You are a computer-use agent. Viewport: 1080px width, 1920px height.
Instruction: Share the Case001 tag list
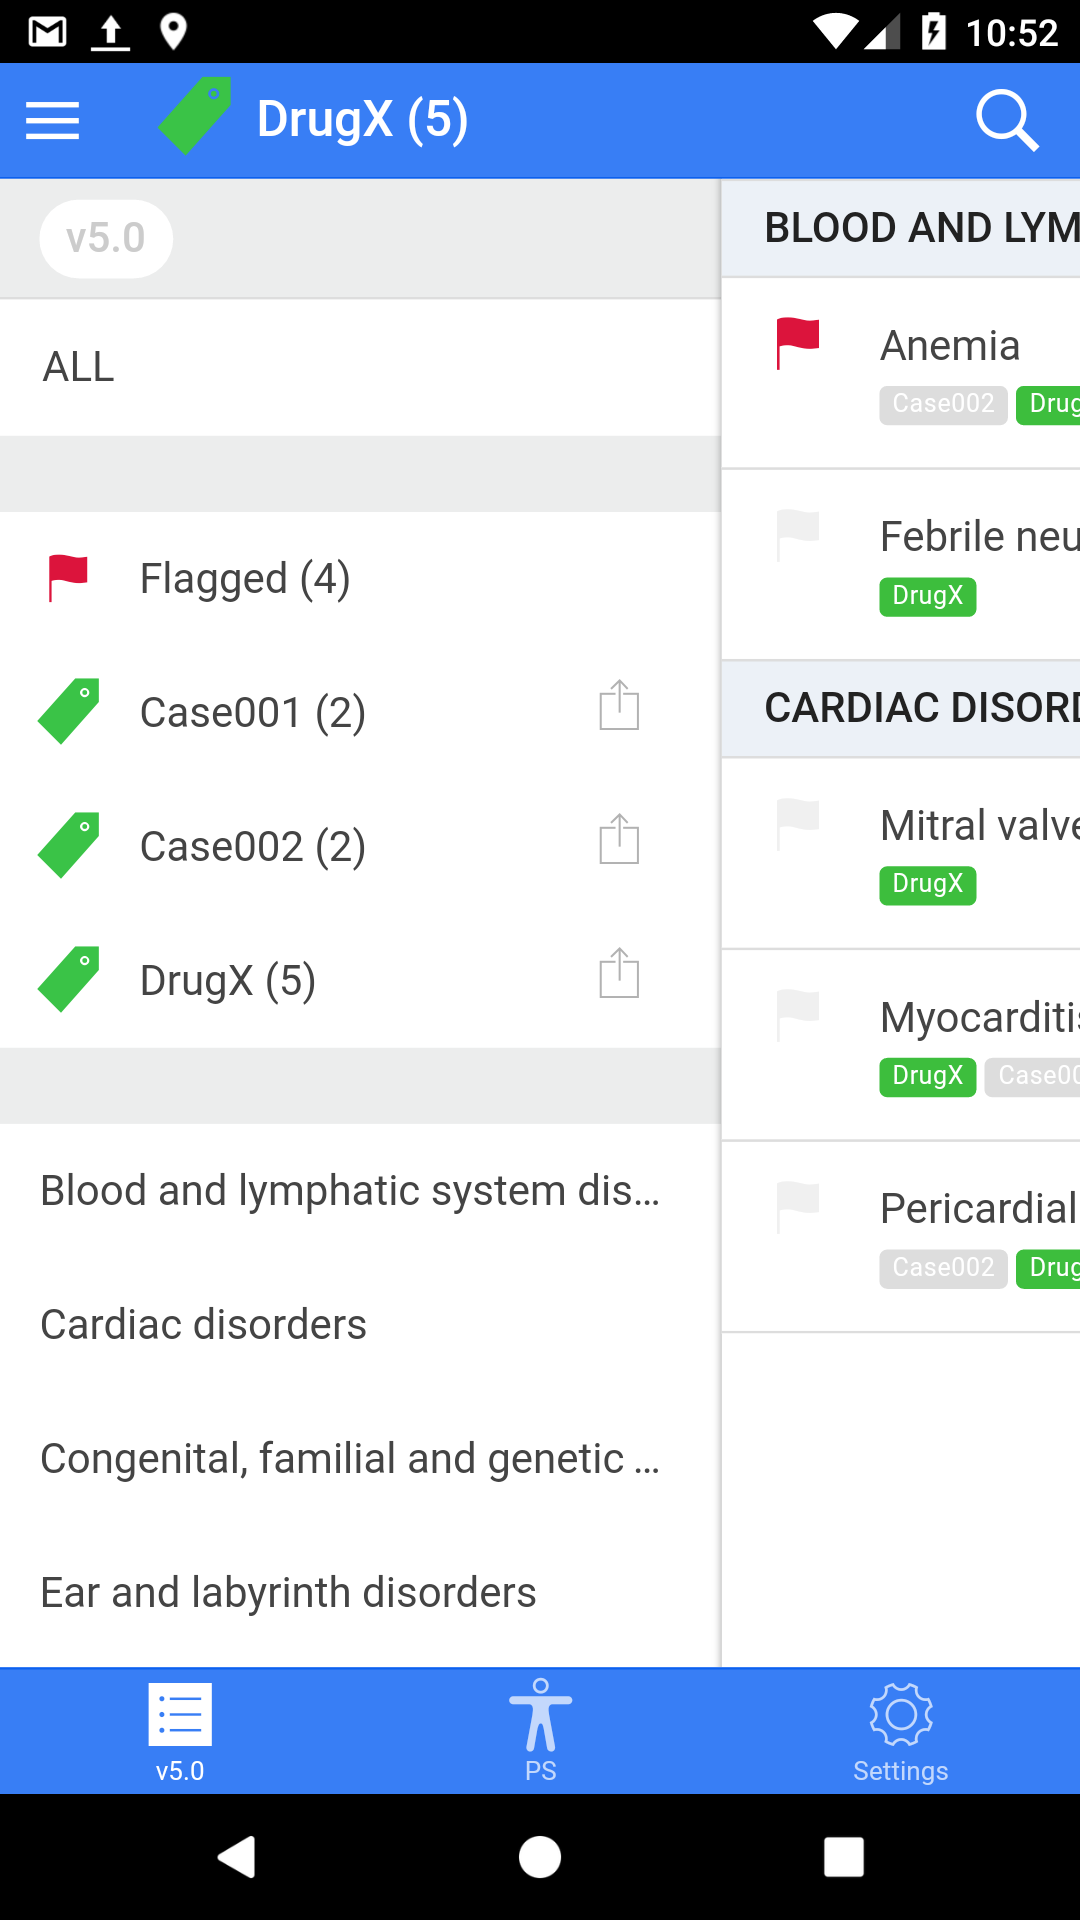coord(619,706)
